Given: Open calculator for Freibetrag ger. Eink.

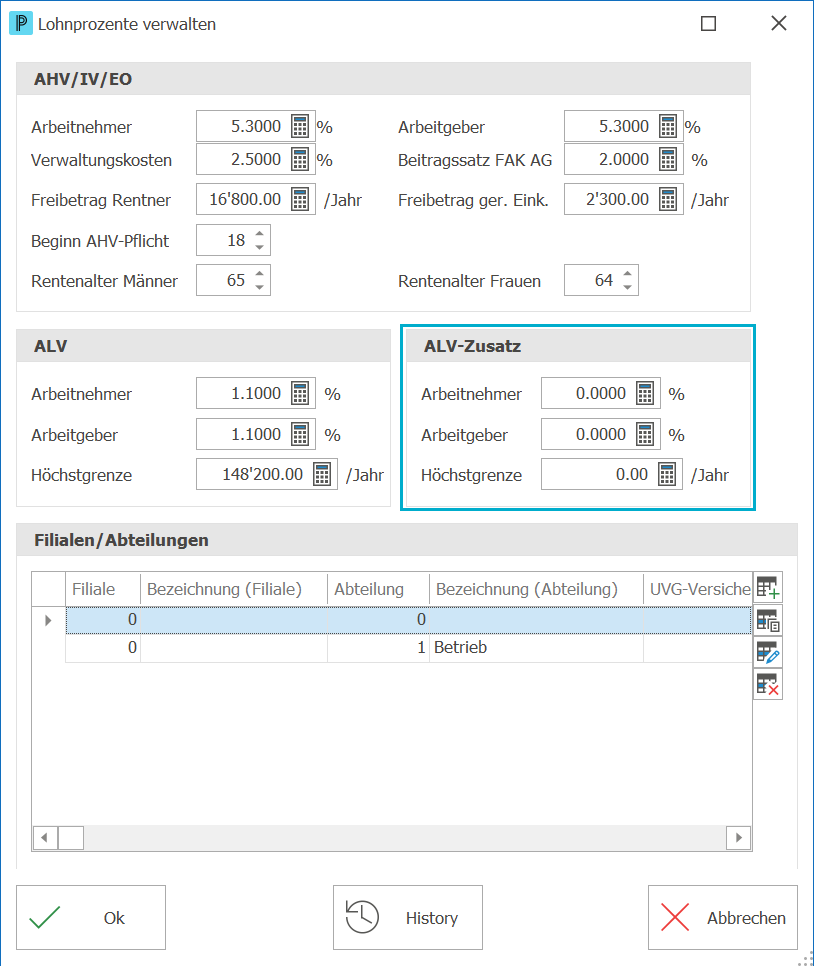Looking at the screenshot, I should click(668, 200).
